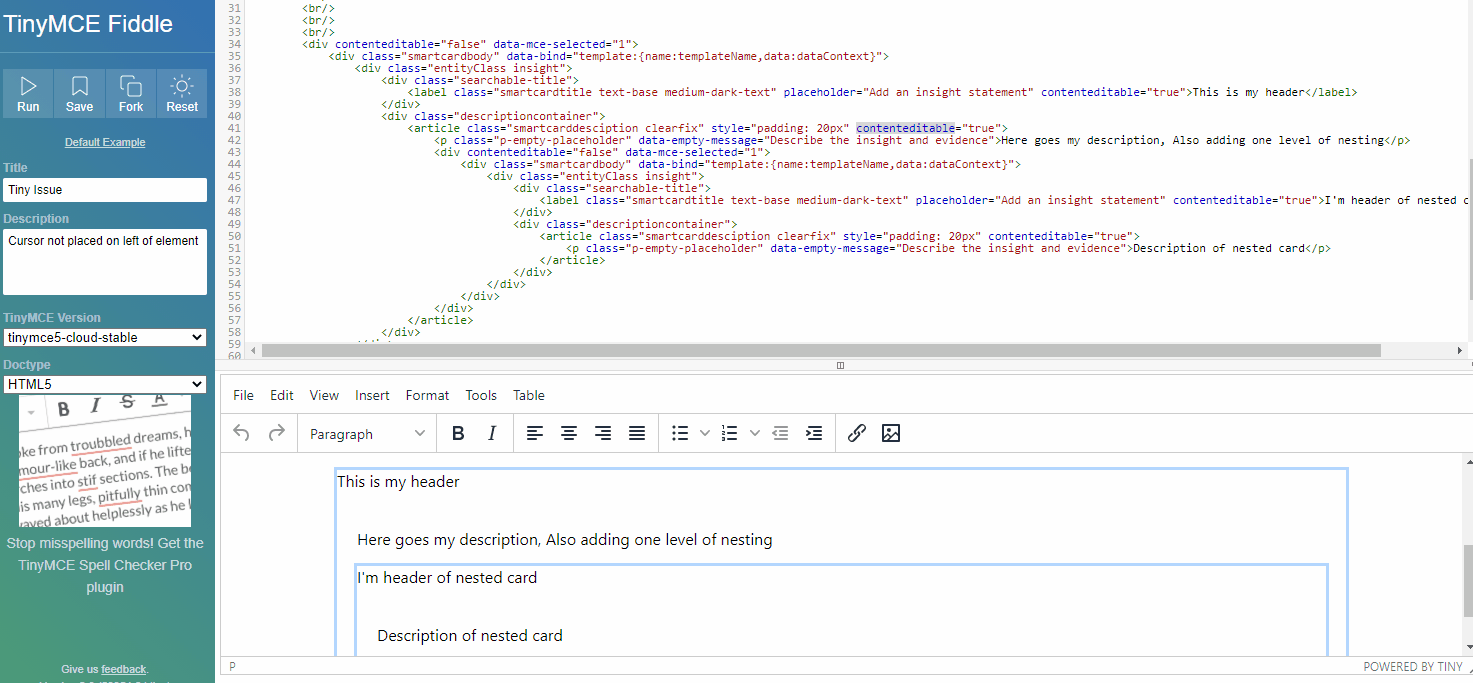
Task: Open the Format menu
Action: (428, 395)
